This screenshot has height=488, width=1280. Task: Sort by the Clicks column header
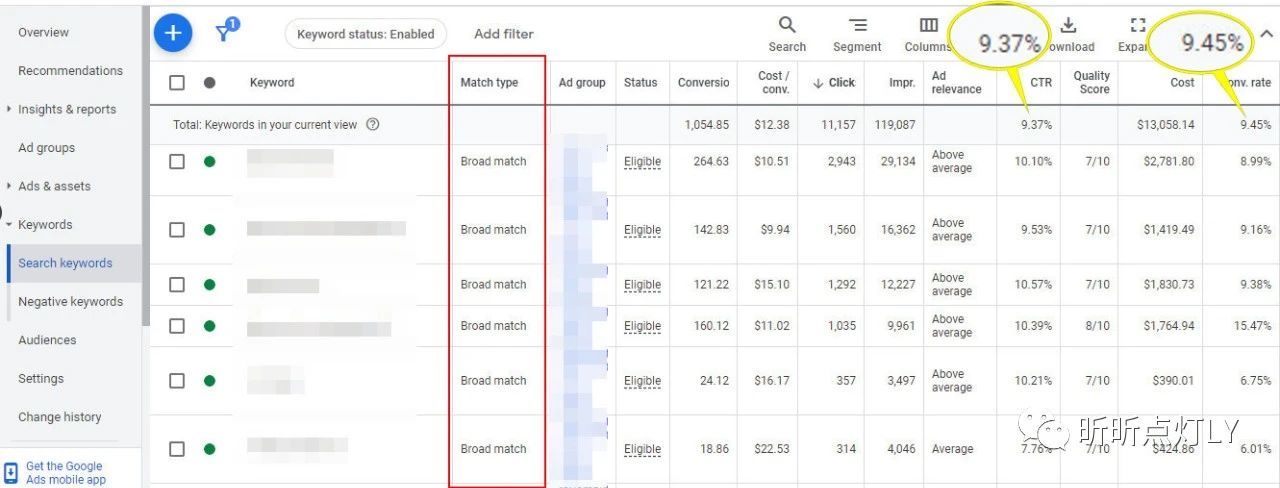[834, 83]
